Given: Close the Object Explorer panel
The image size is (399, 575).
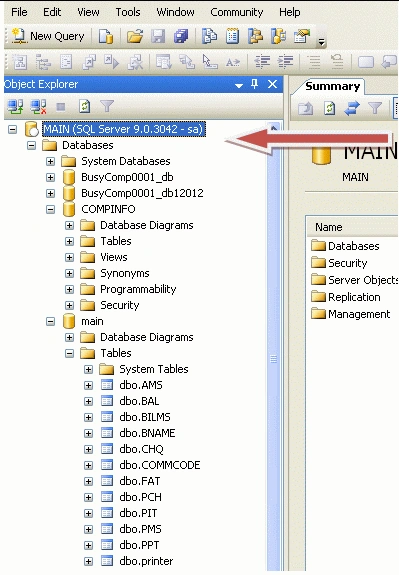Looking at the screenshot, I should pos(272,84).
